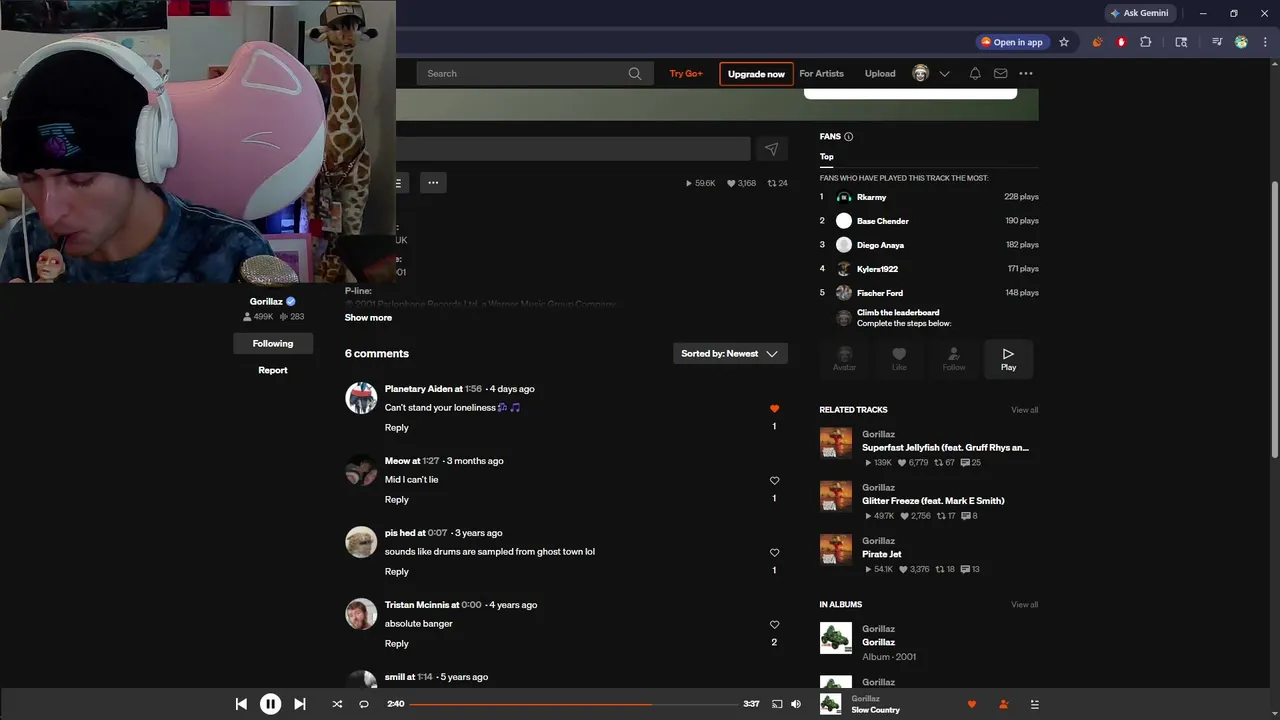
Task: Open the For Artists menu item
Action: pyautogui.click(x=822, y=73)
